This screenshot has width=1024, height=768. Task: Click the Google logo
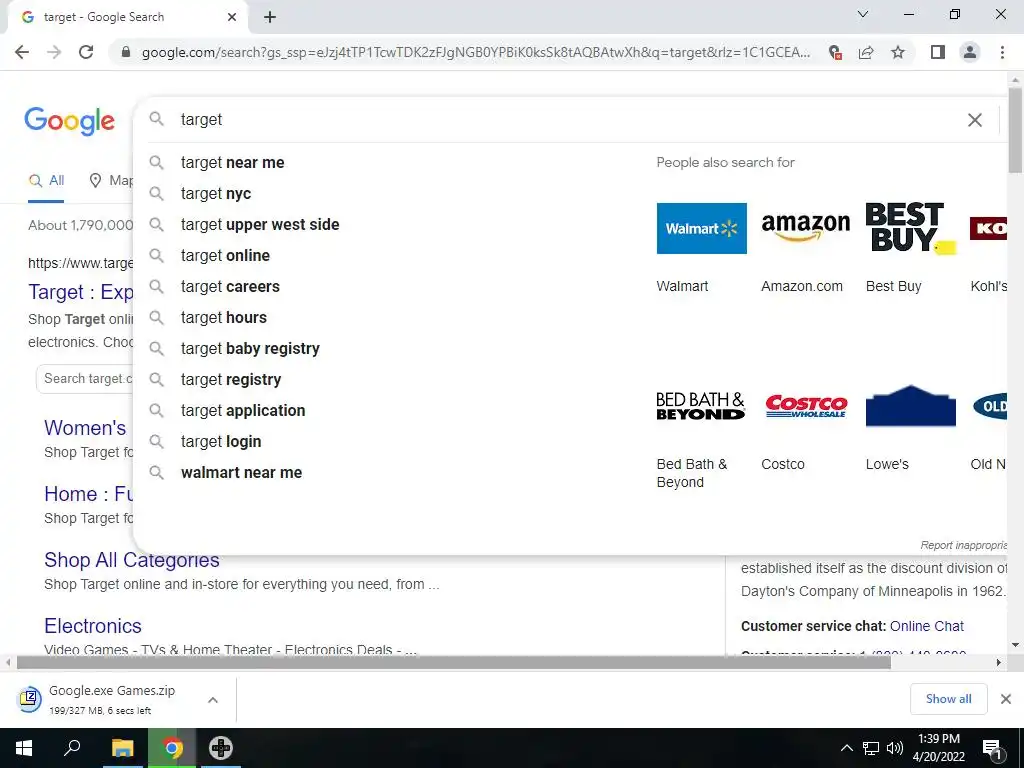pyautogui.click(x=69, y=121)
